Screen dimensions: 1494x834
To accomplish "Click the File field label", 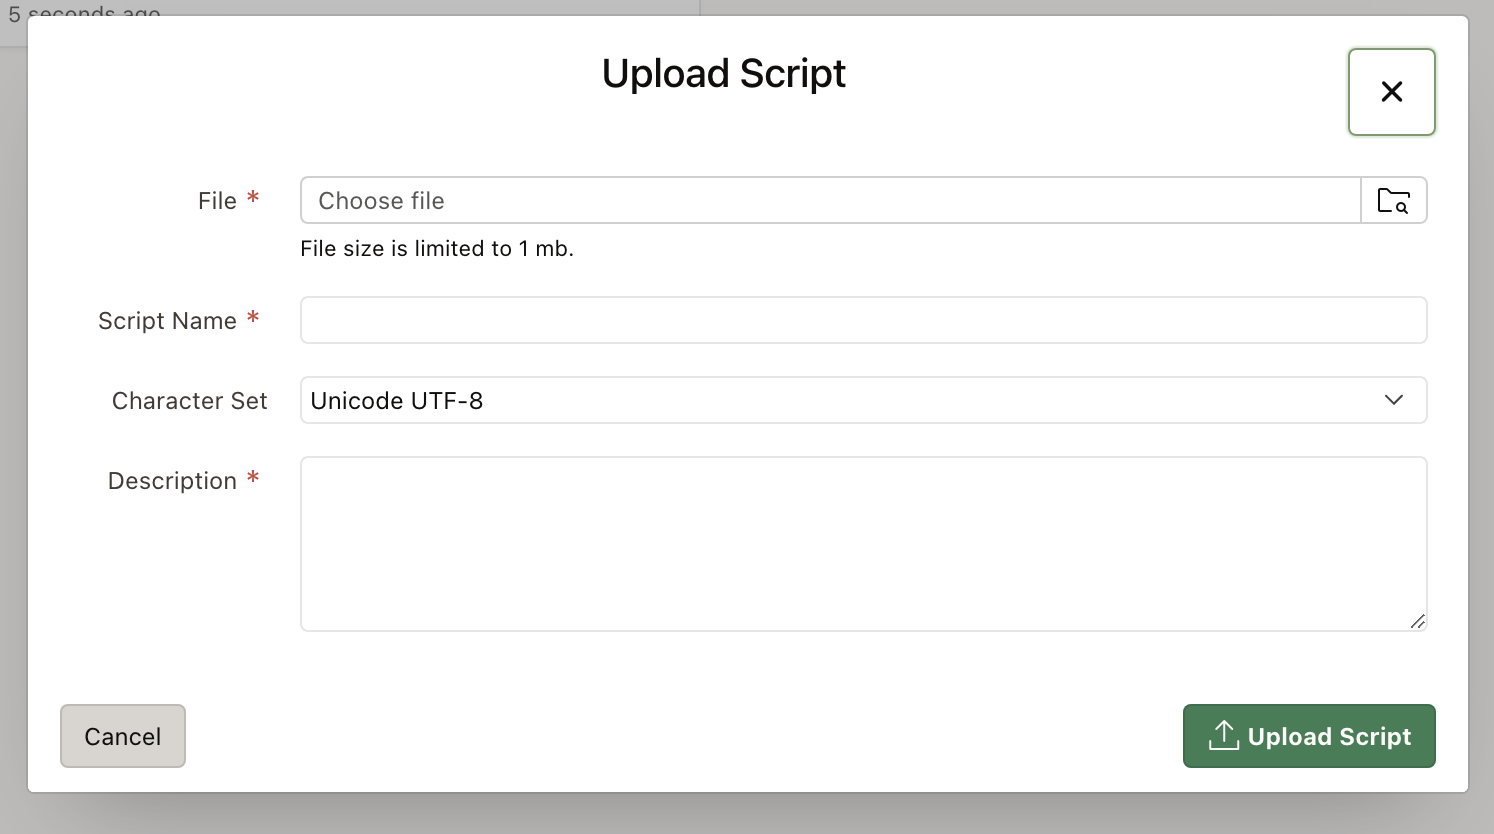I will click(217, 201).
